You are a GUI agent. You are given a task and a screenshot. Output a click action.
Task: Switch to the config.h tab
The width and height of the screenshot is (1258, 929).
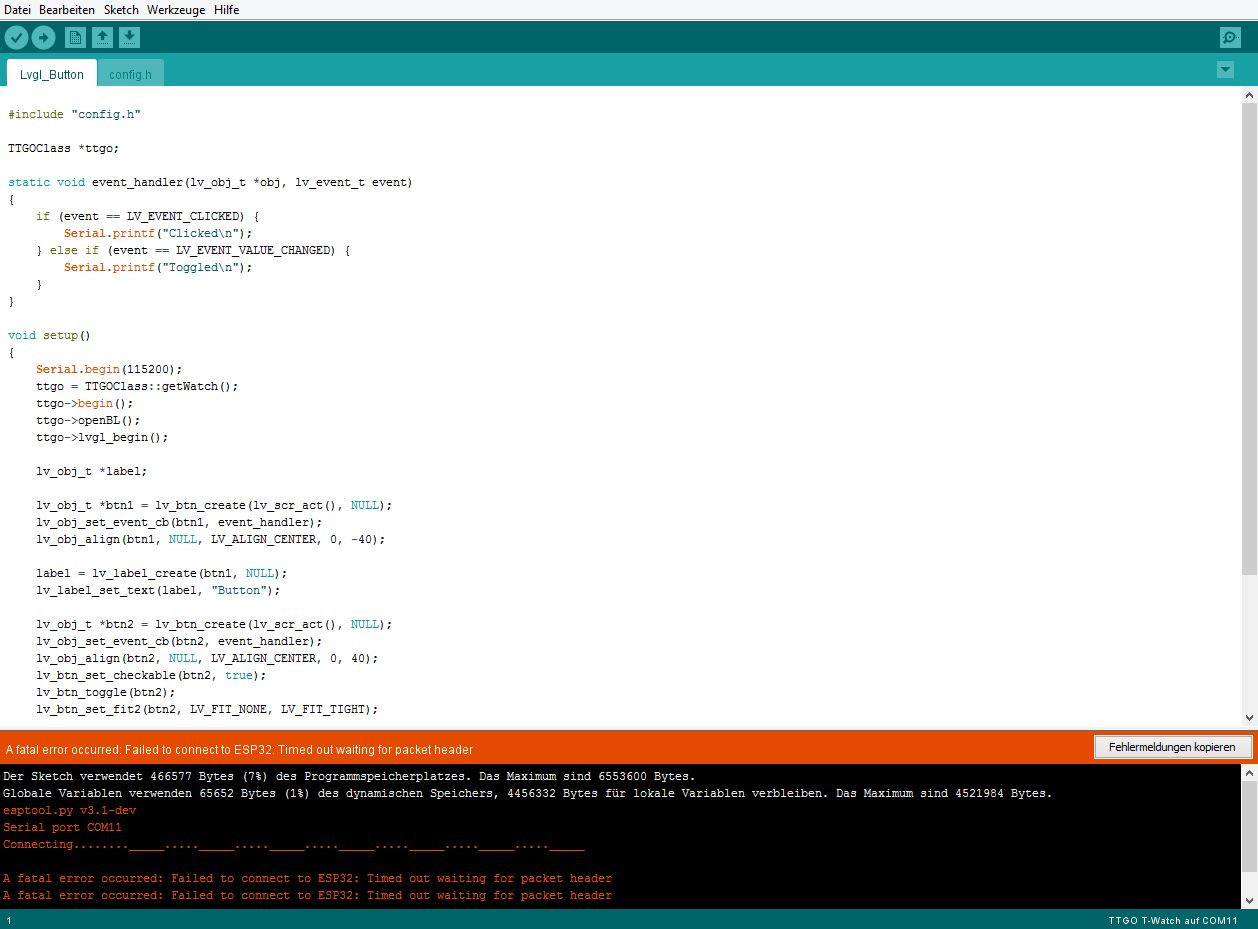tap(131, 74)
